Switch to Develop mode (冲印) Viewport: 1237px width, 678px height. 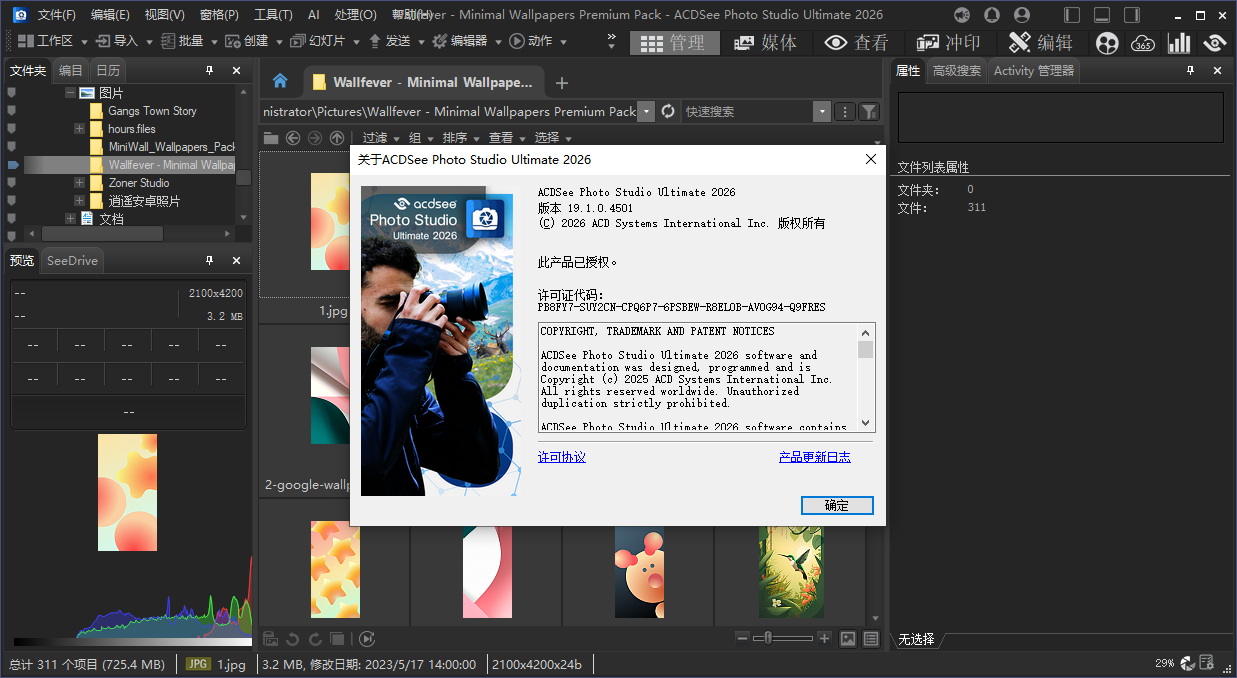[949, 42]
